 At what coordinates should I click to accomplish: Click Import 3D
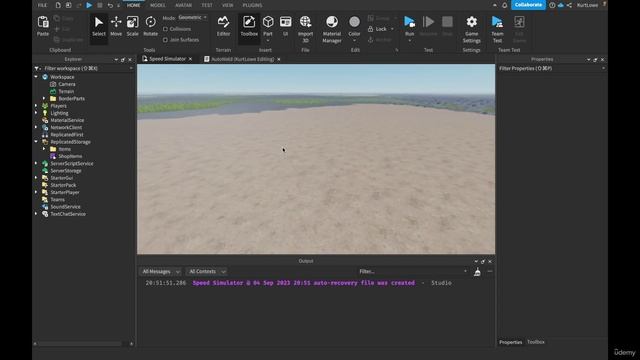click(x=305, y=29)
